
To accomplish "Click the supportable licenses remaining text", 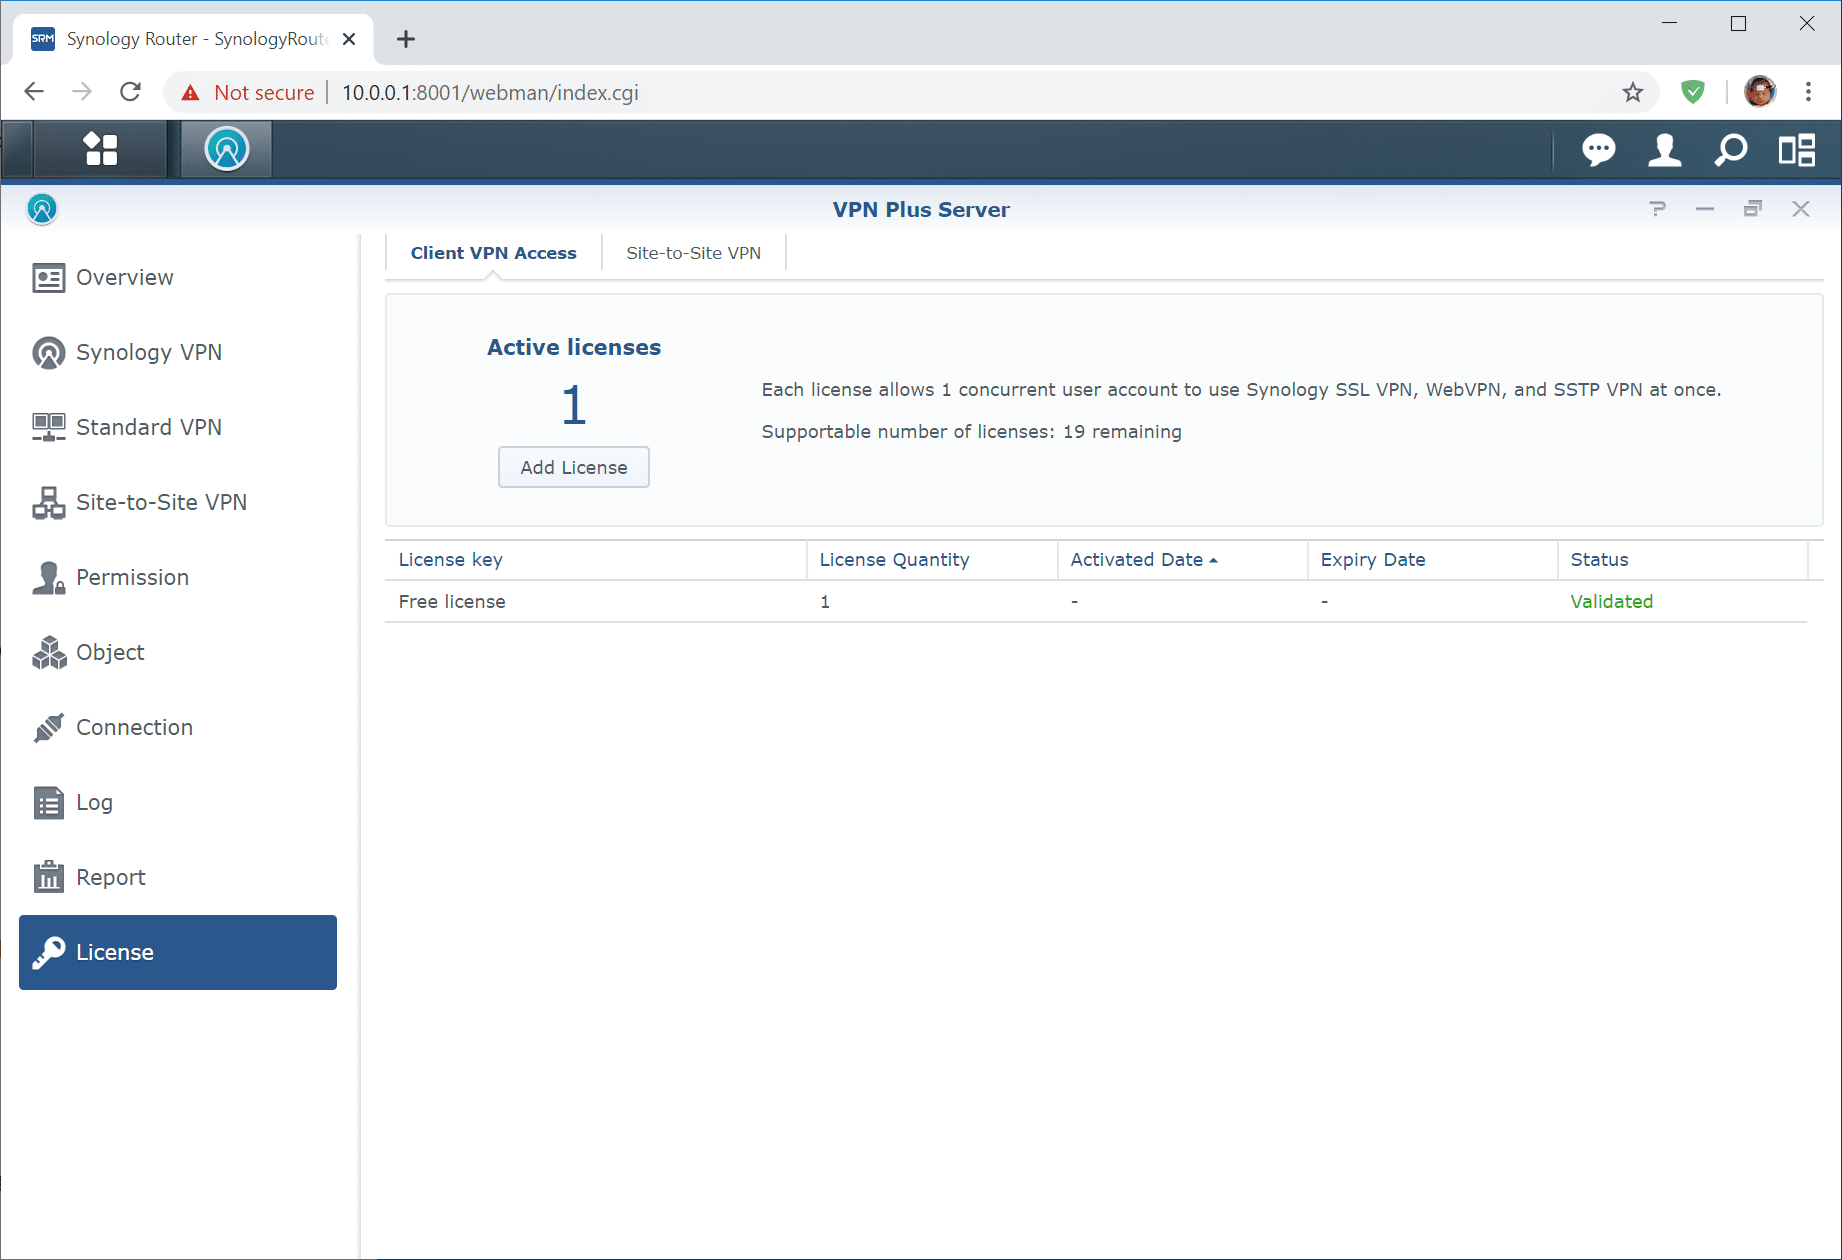I will point(971,432).
